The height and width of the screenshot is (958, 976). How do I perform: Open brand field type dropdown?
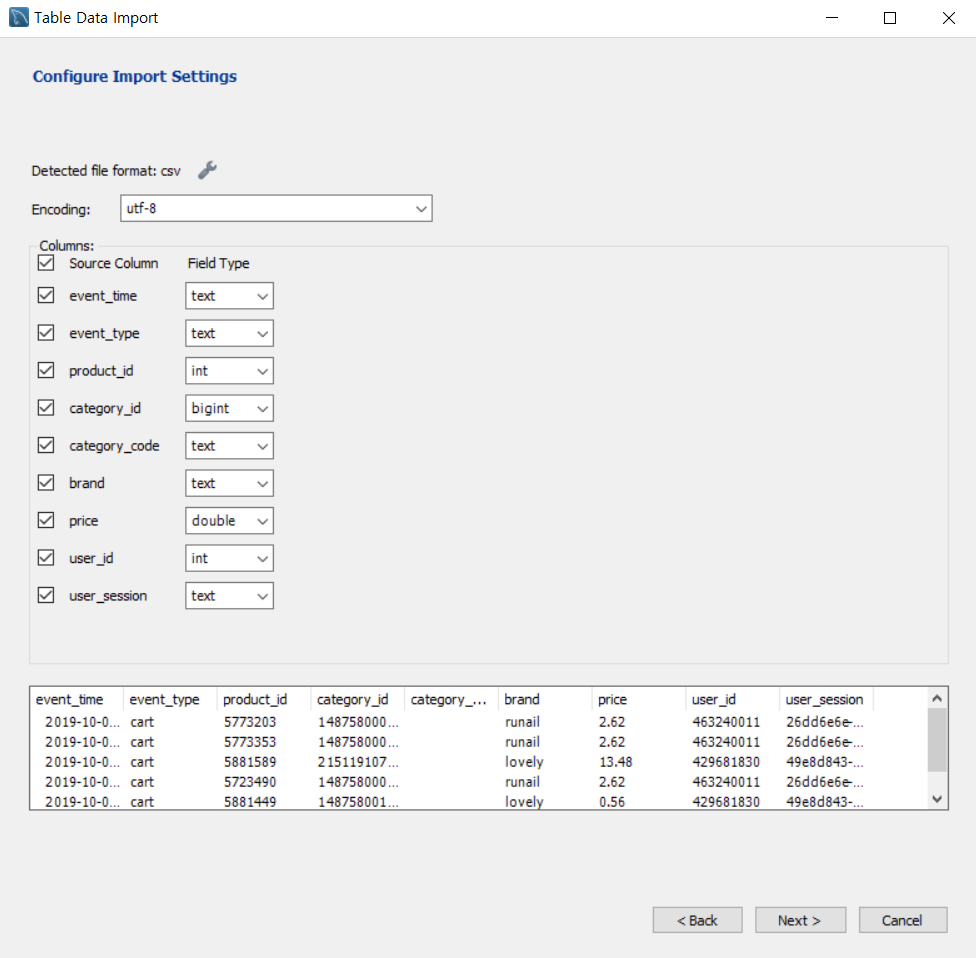[229, 483]
